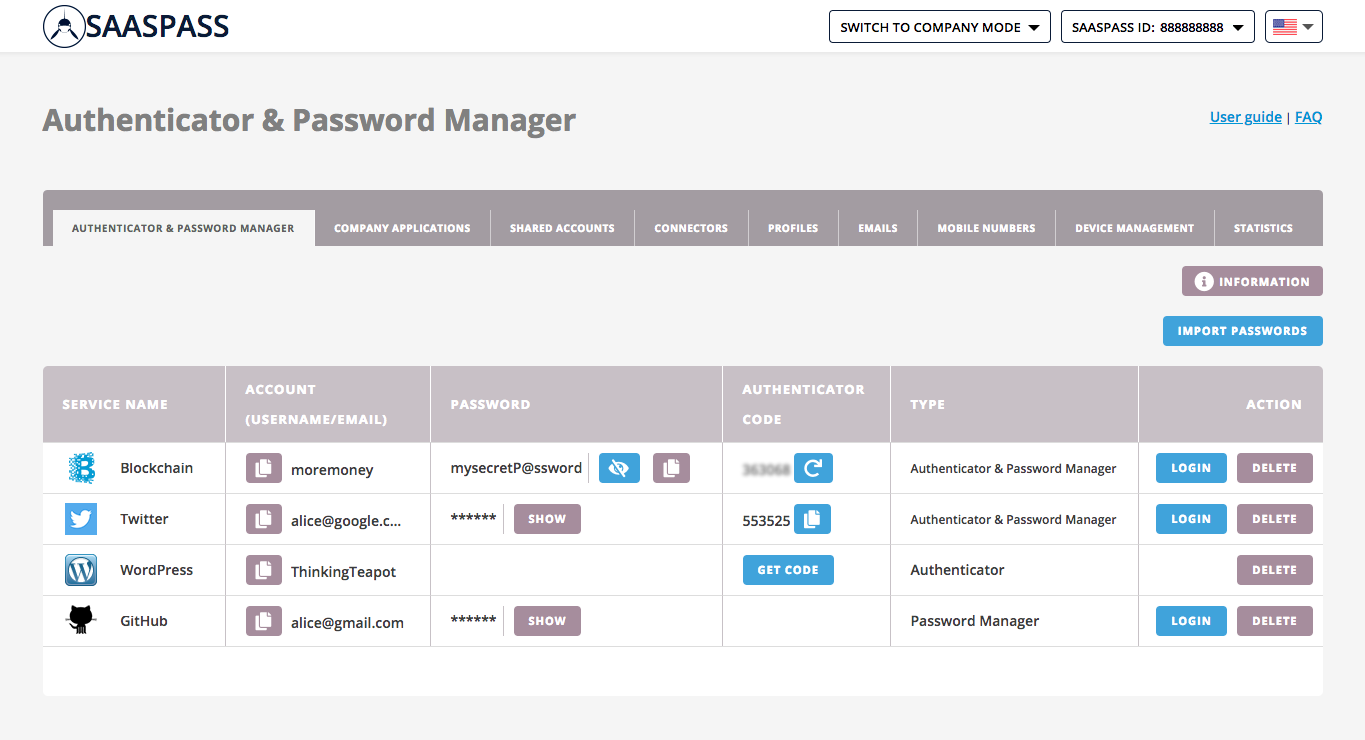The height and width of the screenshot is (740, 1365).
Task: Copy the GitHub account email
Action: [263, 621]
